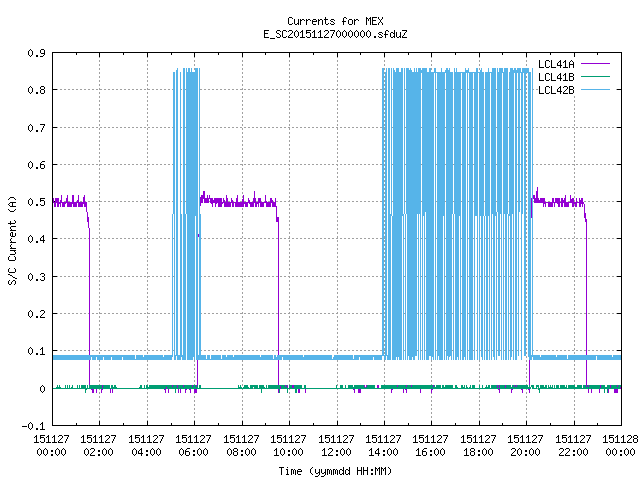Click the LCL42B legend label
640x480 pixels.
point(556,90)
